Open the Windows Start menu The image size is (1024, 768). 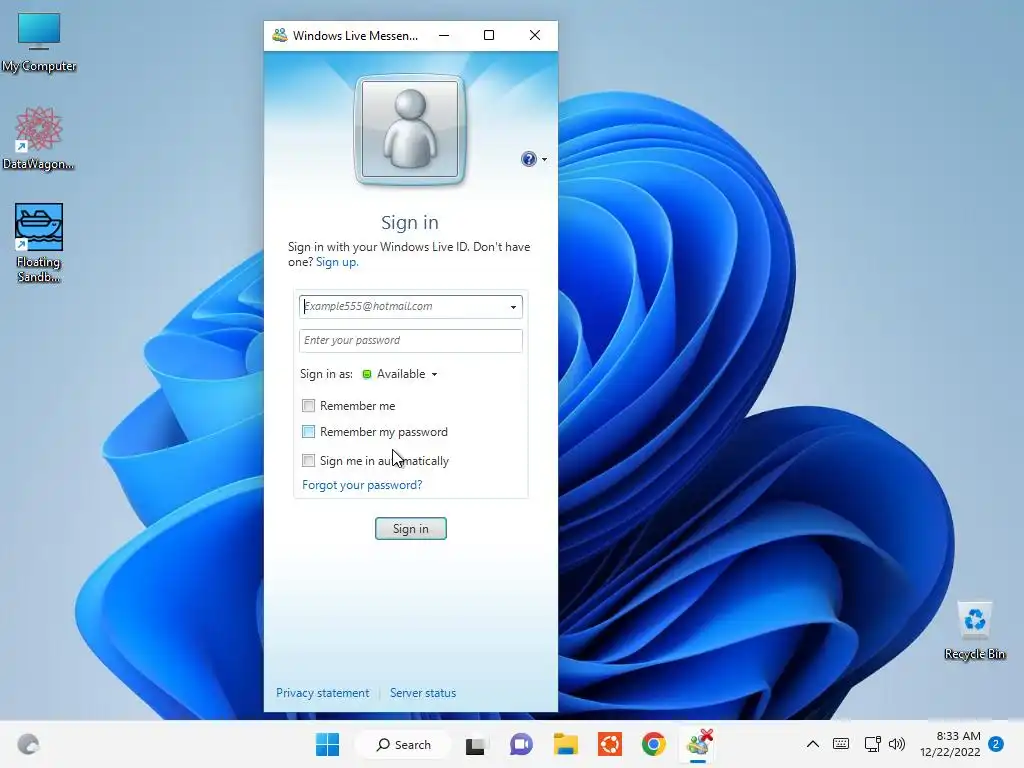coord(327,744)
